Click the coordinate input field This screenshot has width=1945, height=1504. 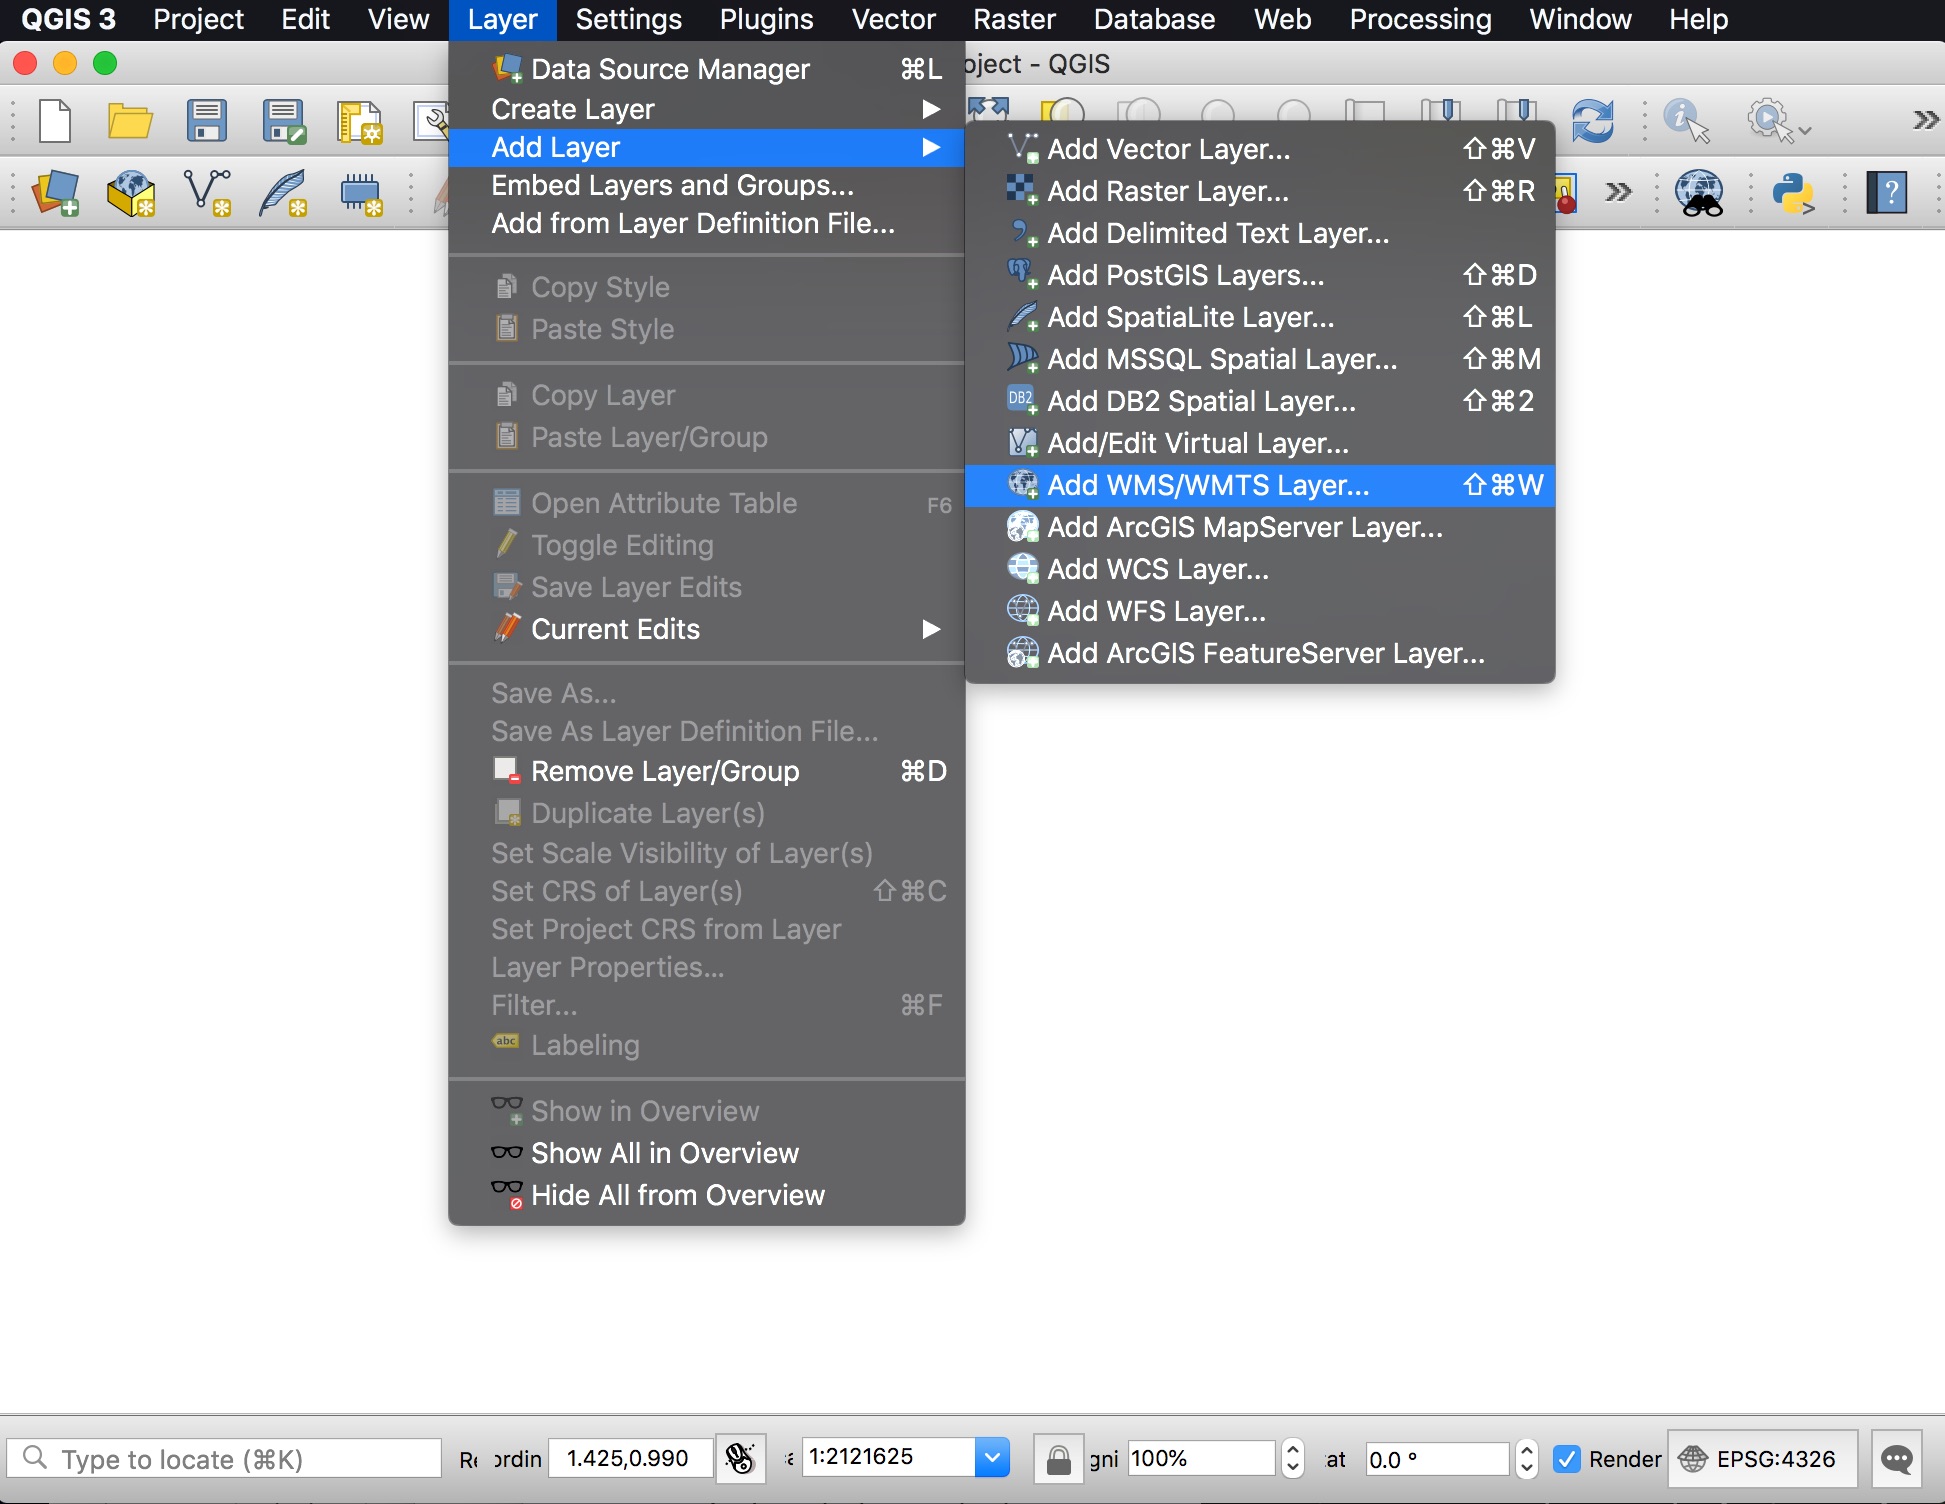click(x=631, y=1458)
